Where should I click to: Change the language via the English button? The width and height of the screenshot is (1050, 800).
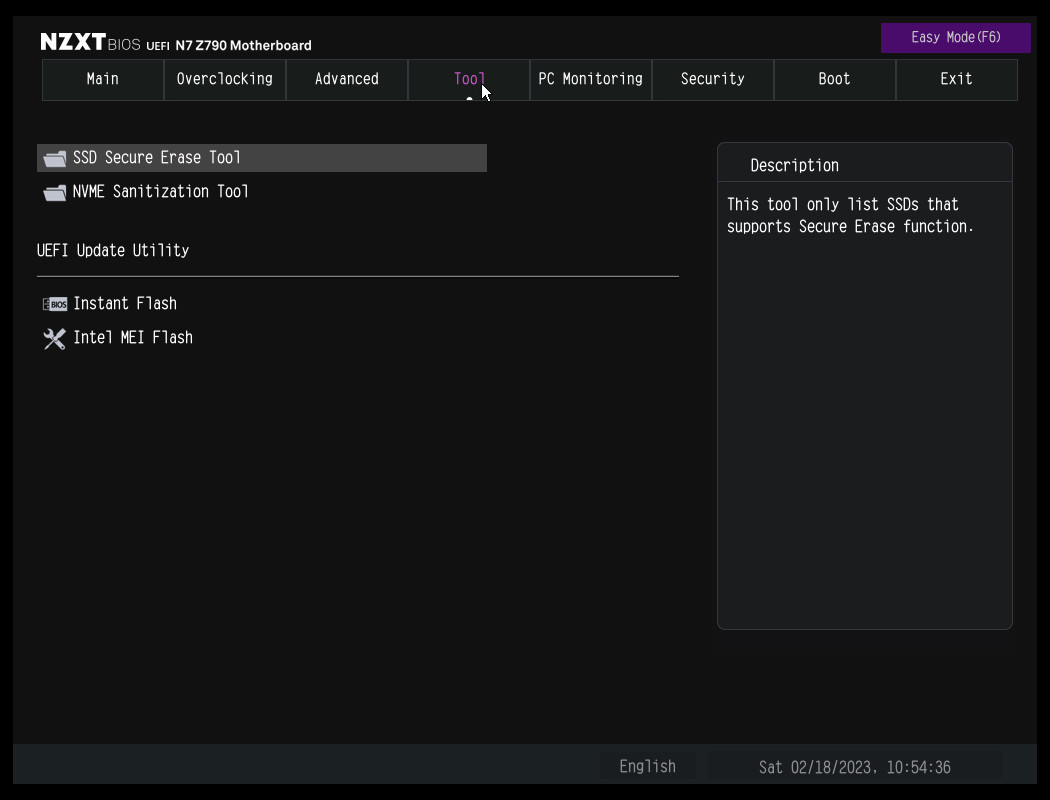pos(648,767)
